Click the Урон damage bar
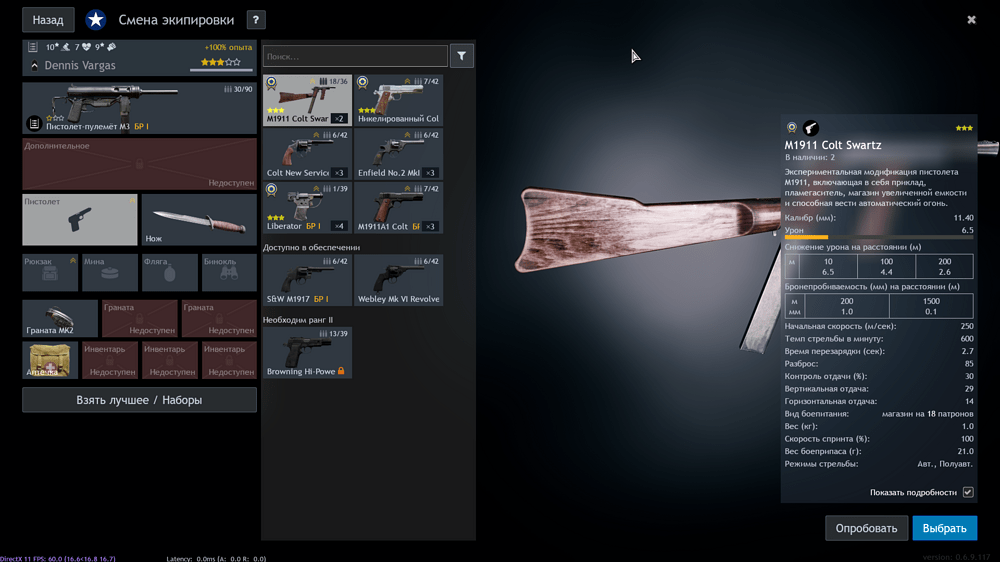Image resolution: width=1000 pixels, height=562 pixels. pos(878,237)
